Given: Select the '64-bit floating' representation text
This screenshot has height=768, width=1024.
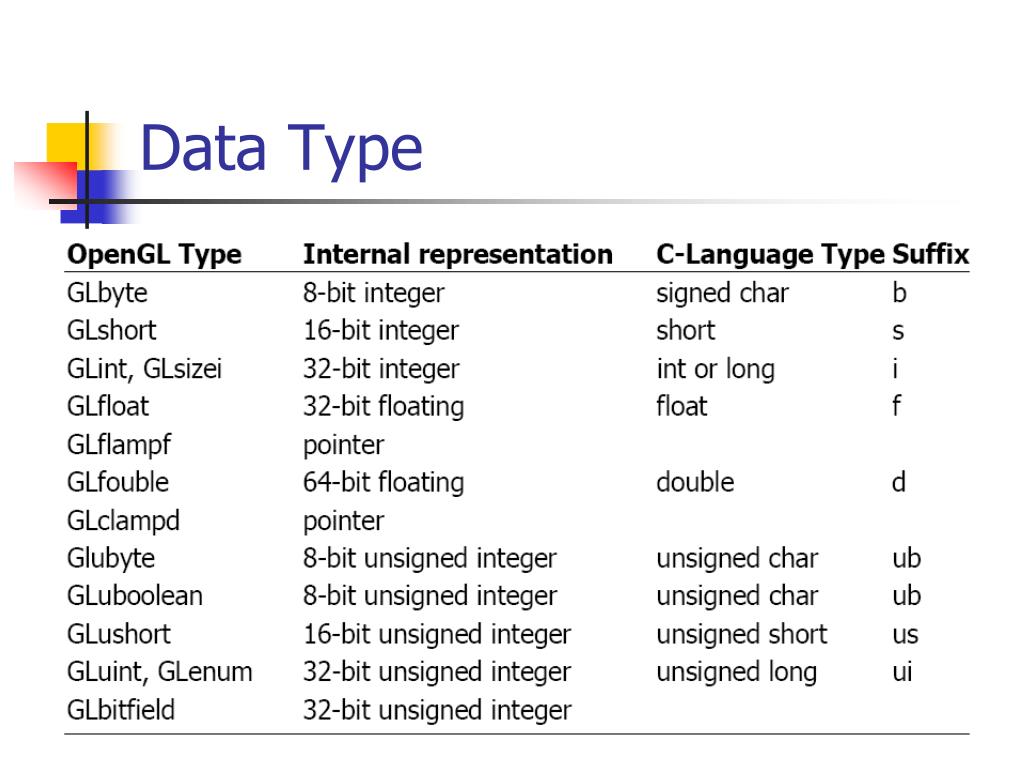Looking at the screenshot, I should pyautogui.click(x=384, y=483).
